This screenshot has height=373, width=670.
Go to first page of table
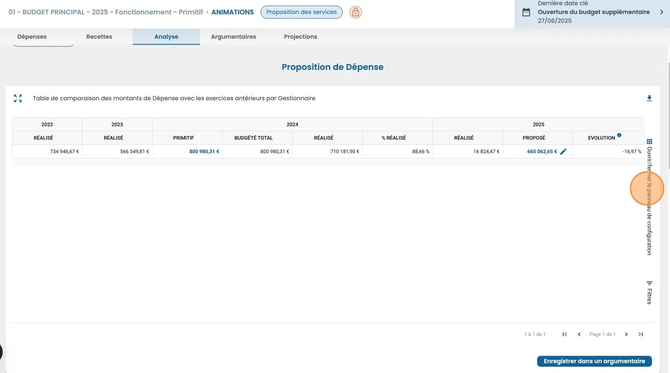(564, 334)
